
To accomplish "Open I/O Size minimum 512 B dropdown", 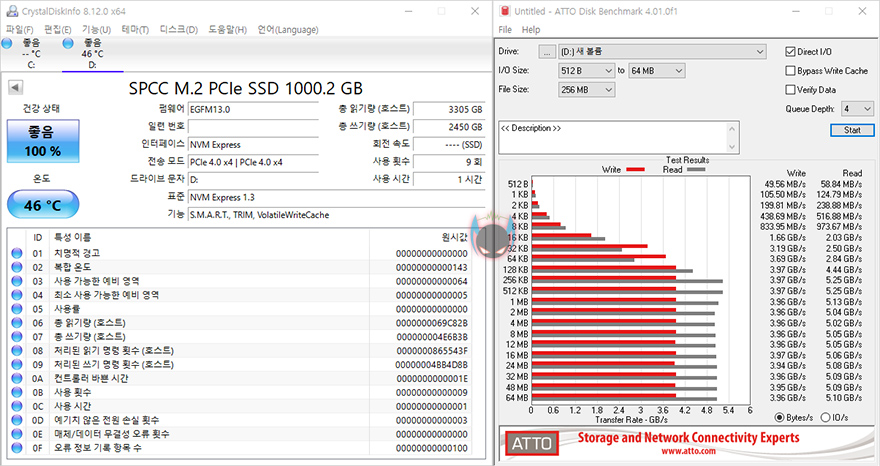I will (586, 71).
